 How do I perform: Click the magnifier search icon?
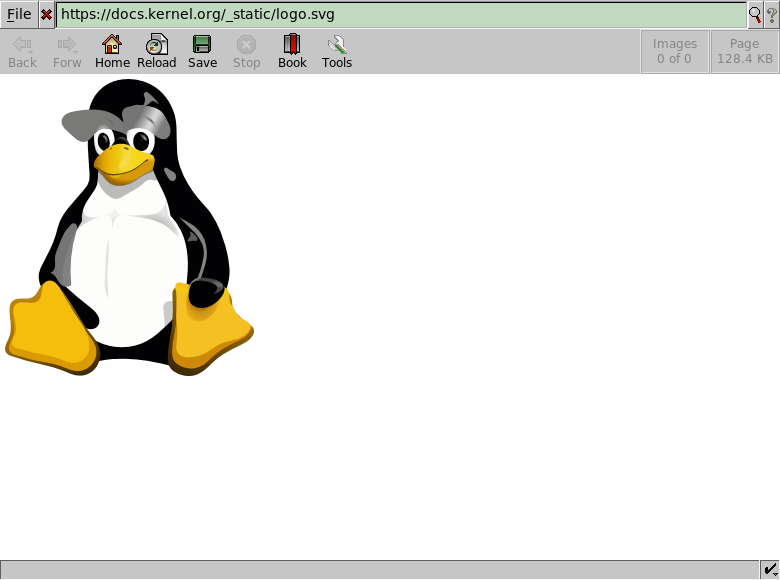(755, 15)
